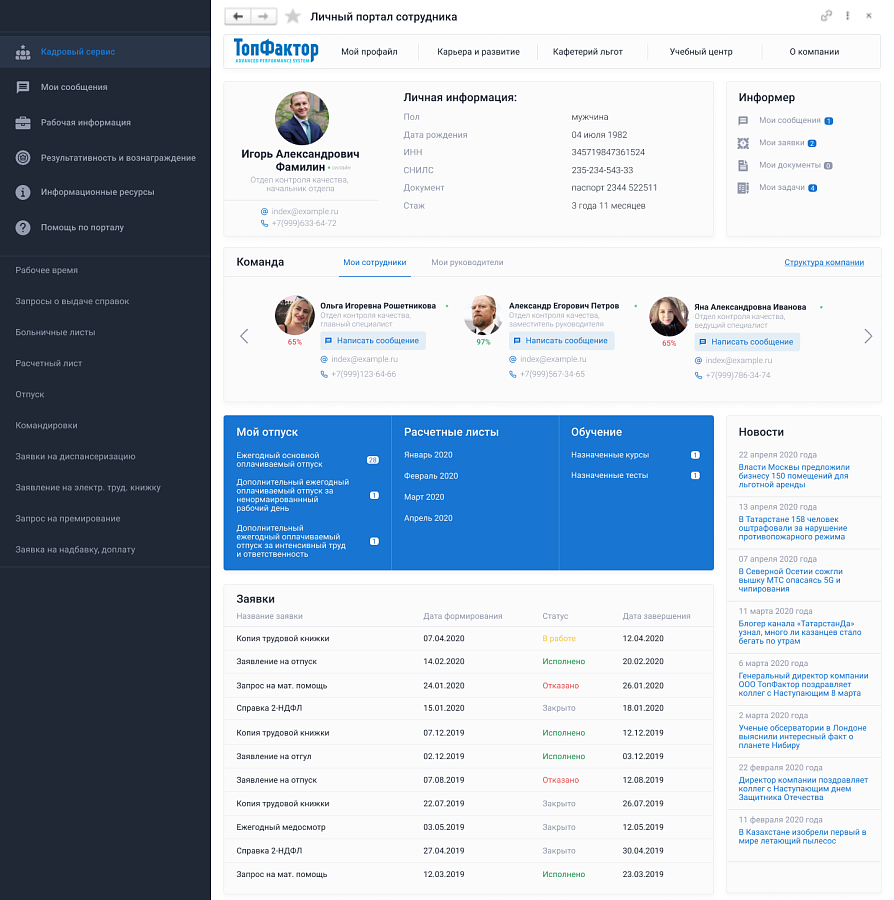Screen dimensions: 894x900
Task: Open Структура компании link
Action: point(824,262)
